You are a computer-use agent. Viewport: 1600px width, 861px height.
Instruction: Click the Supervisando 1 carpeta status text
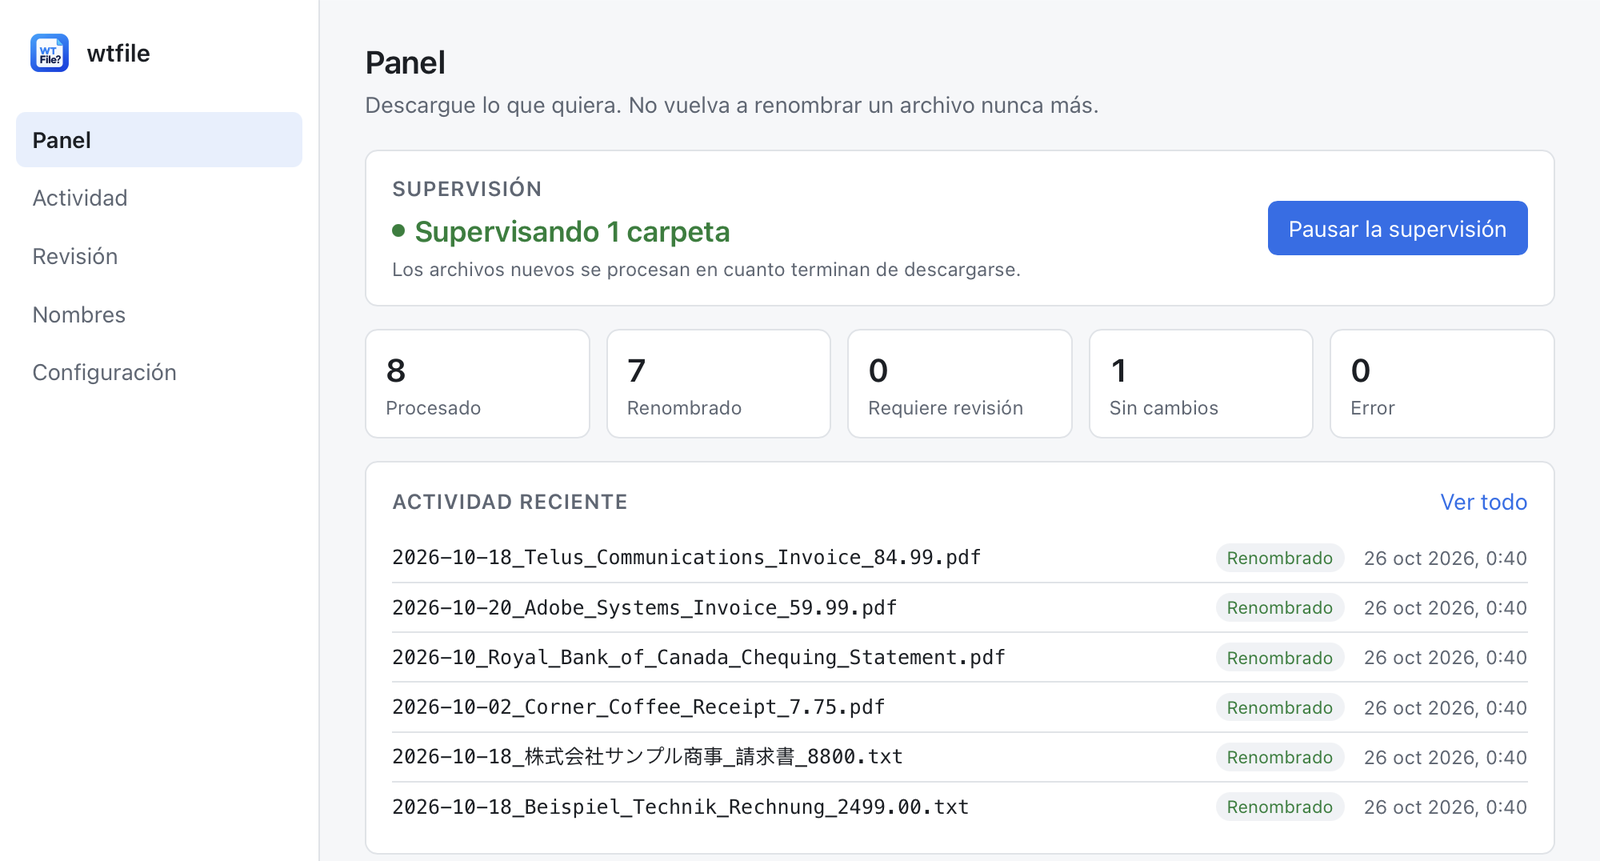[572, 231]
